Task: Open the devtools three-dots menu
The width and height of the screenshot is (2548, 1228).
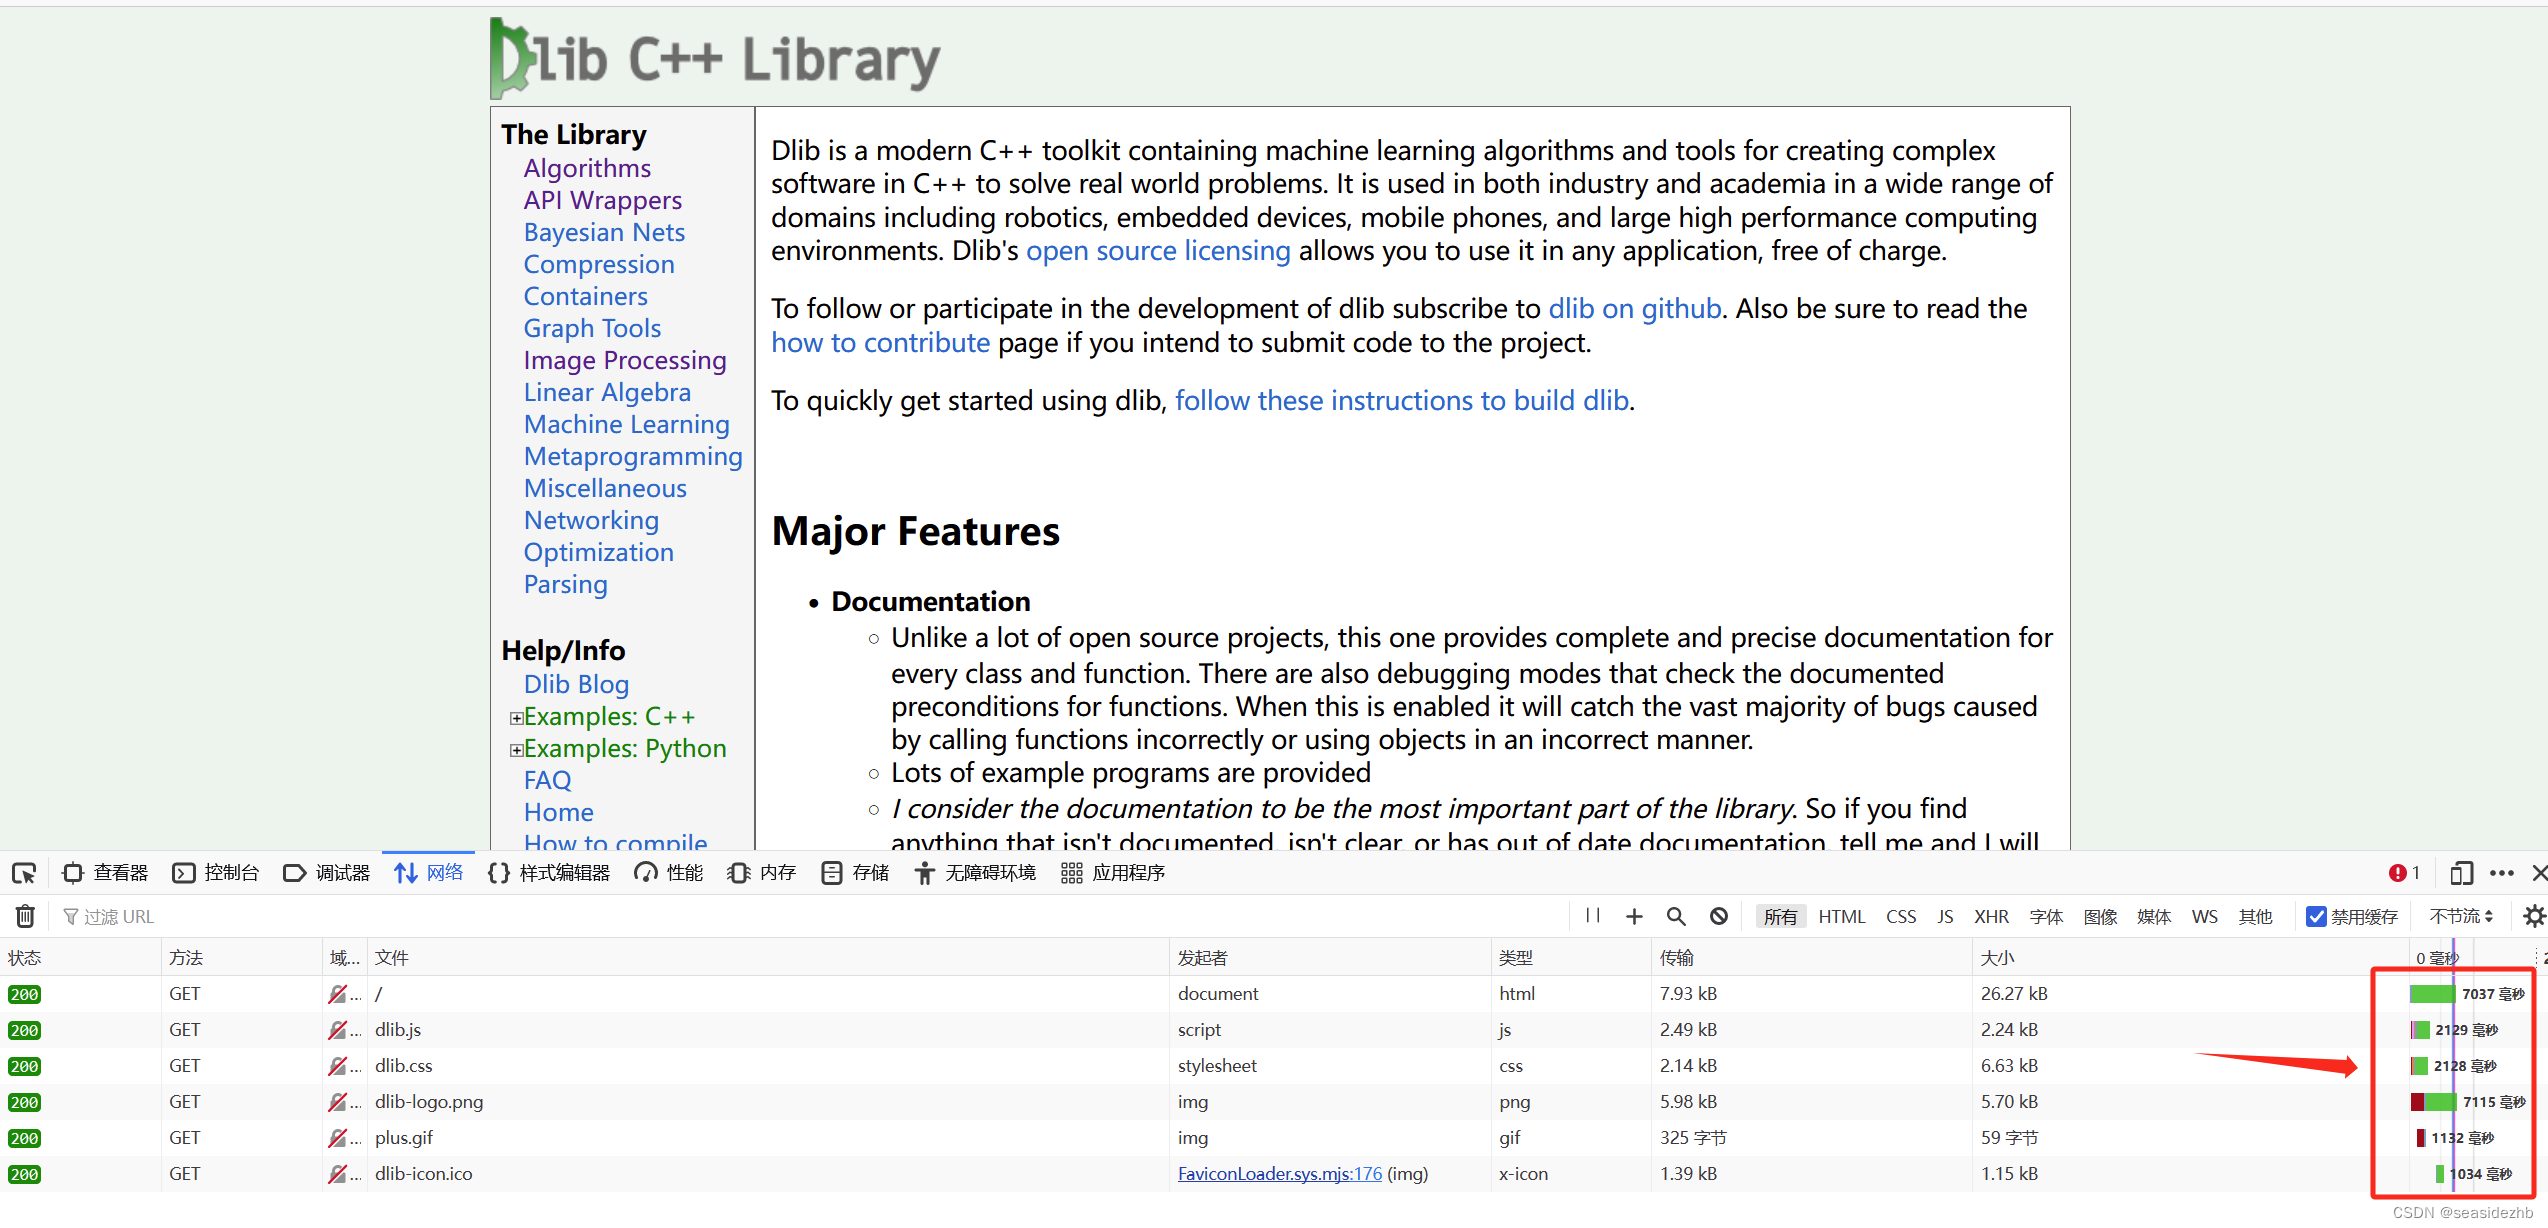Action: tap(2502, 873)
